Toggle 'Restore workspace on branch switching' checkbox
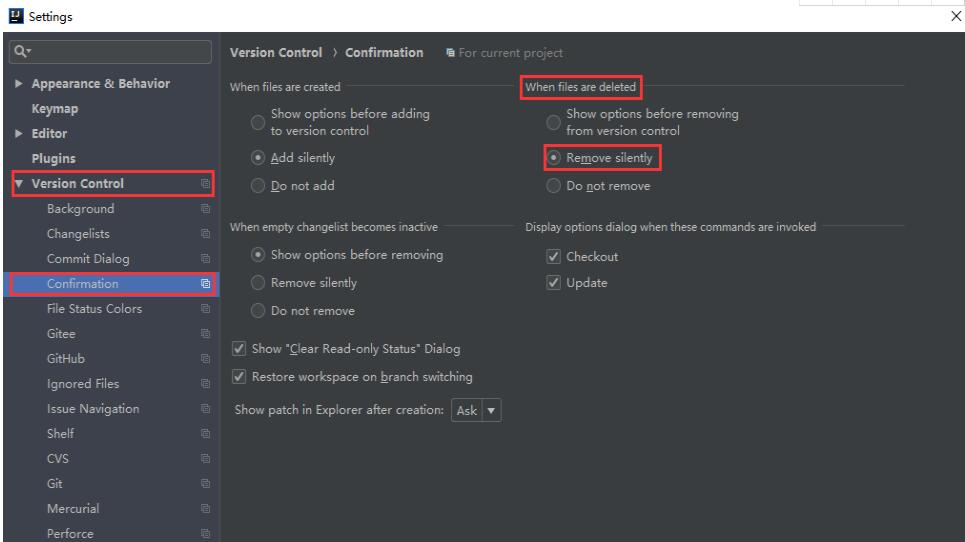 click(x=238, y=377)
